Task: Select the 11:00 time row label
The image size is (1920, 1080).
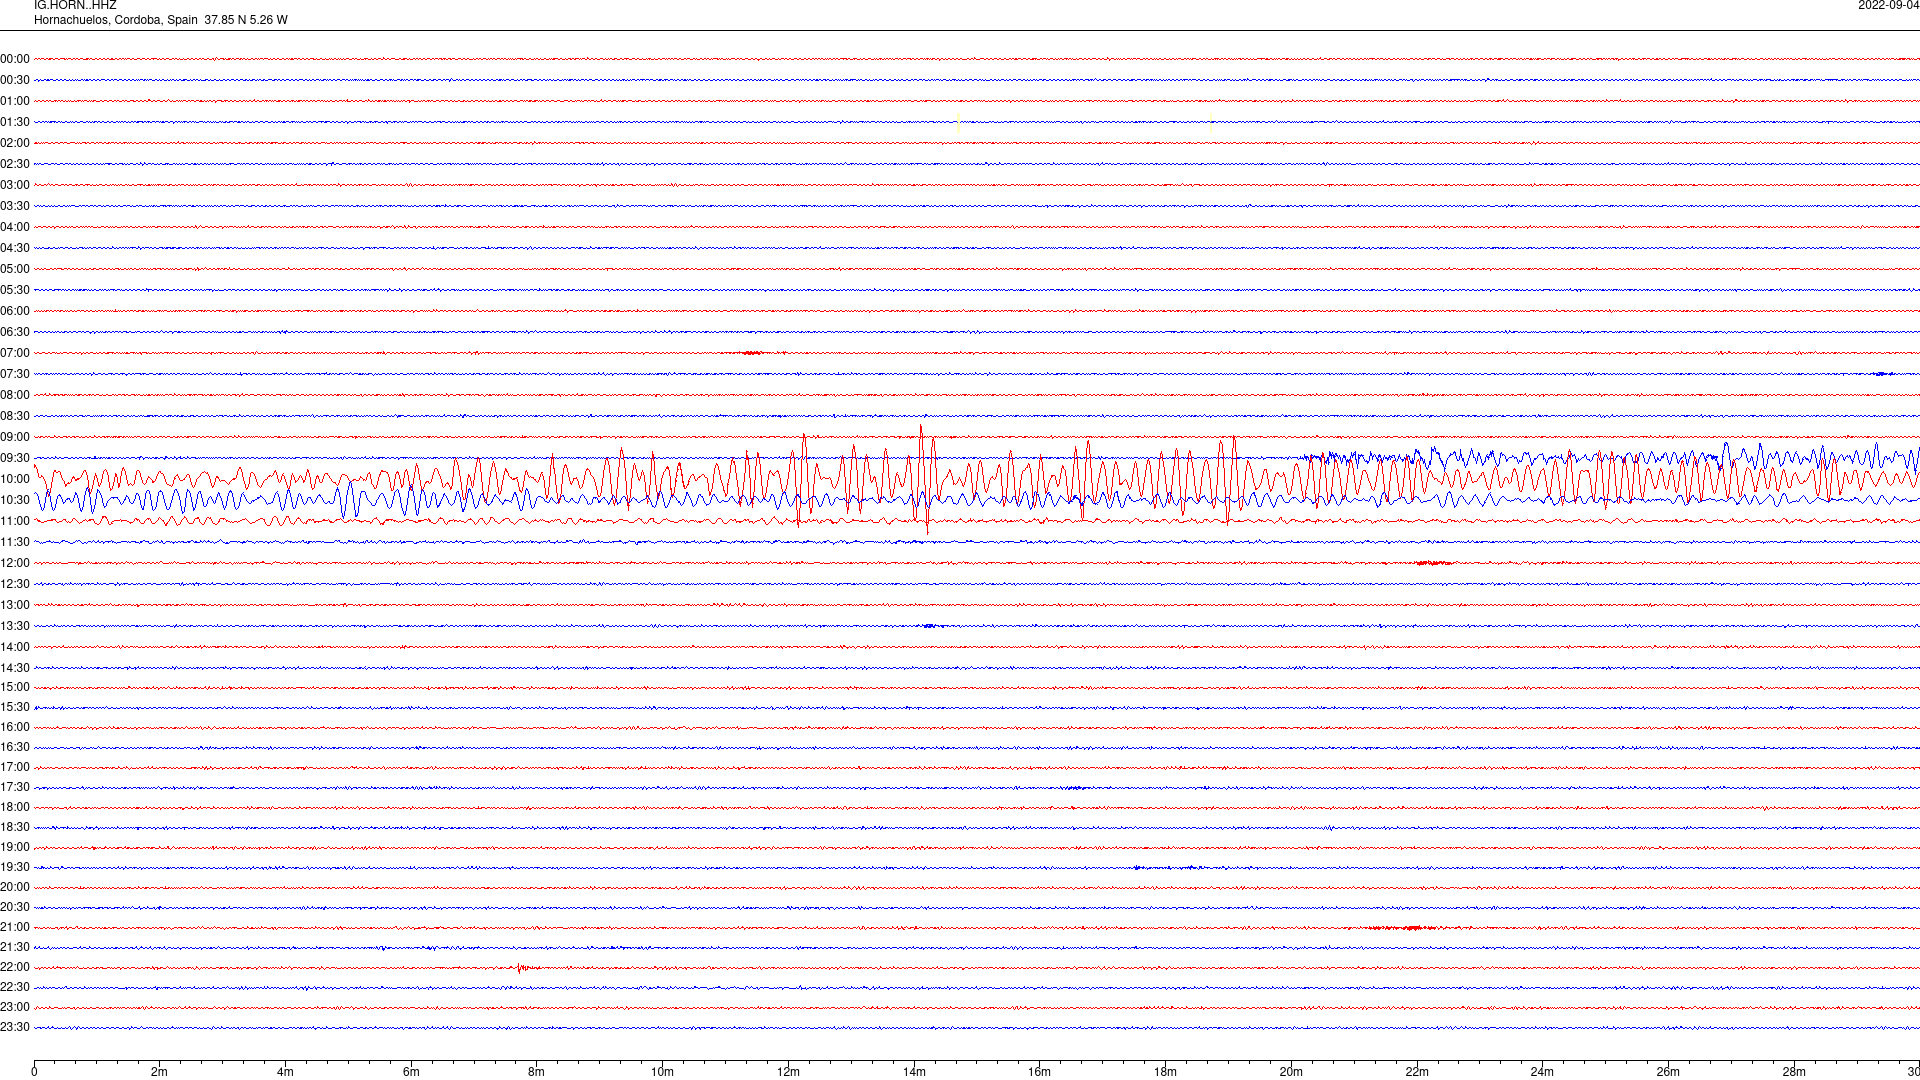Action: pos(15,521)
